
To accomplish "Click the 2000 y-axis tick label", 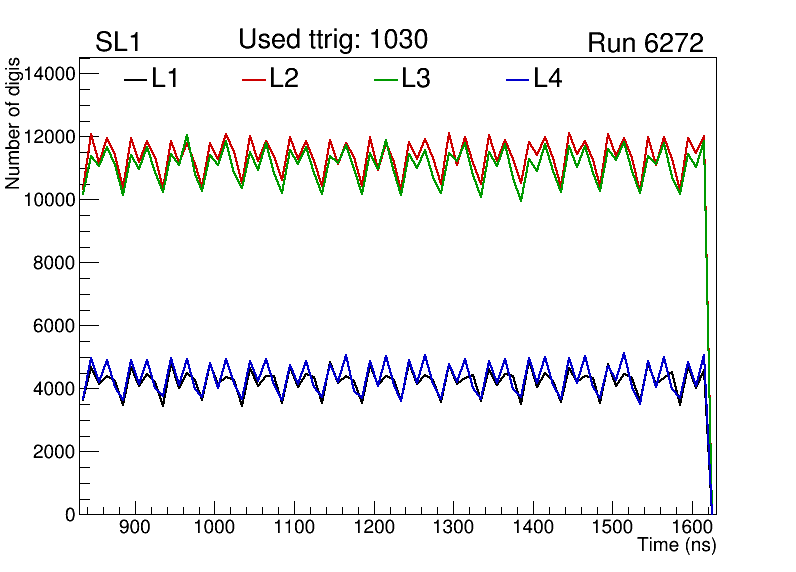I will coord(54,452).
